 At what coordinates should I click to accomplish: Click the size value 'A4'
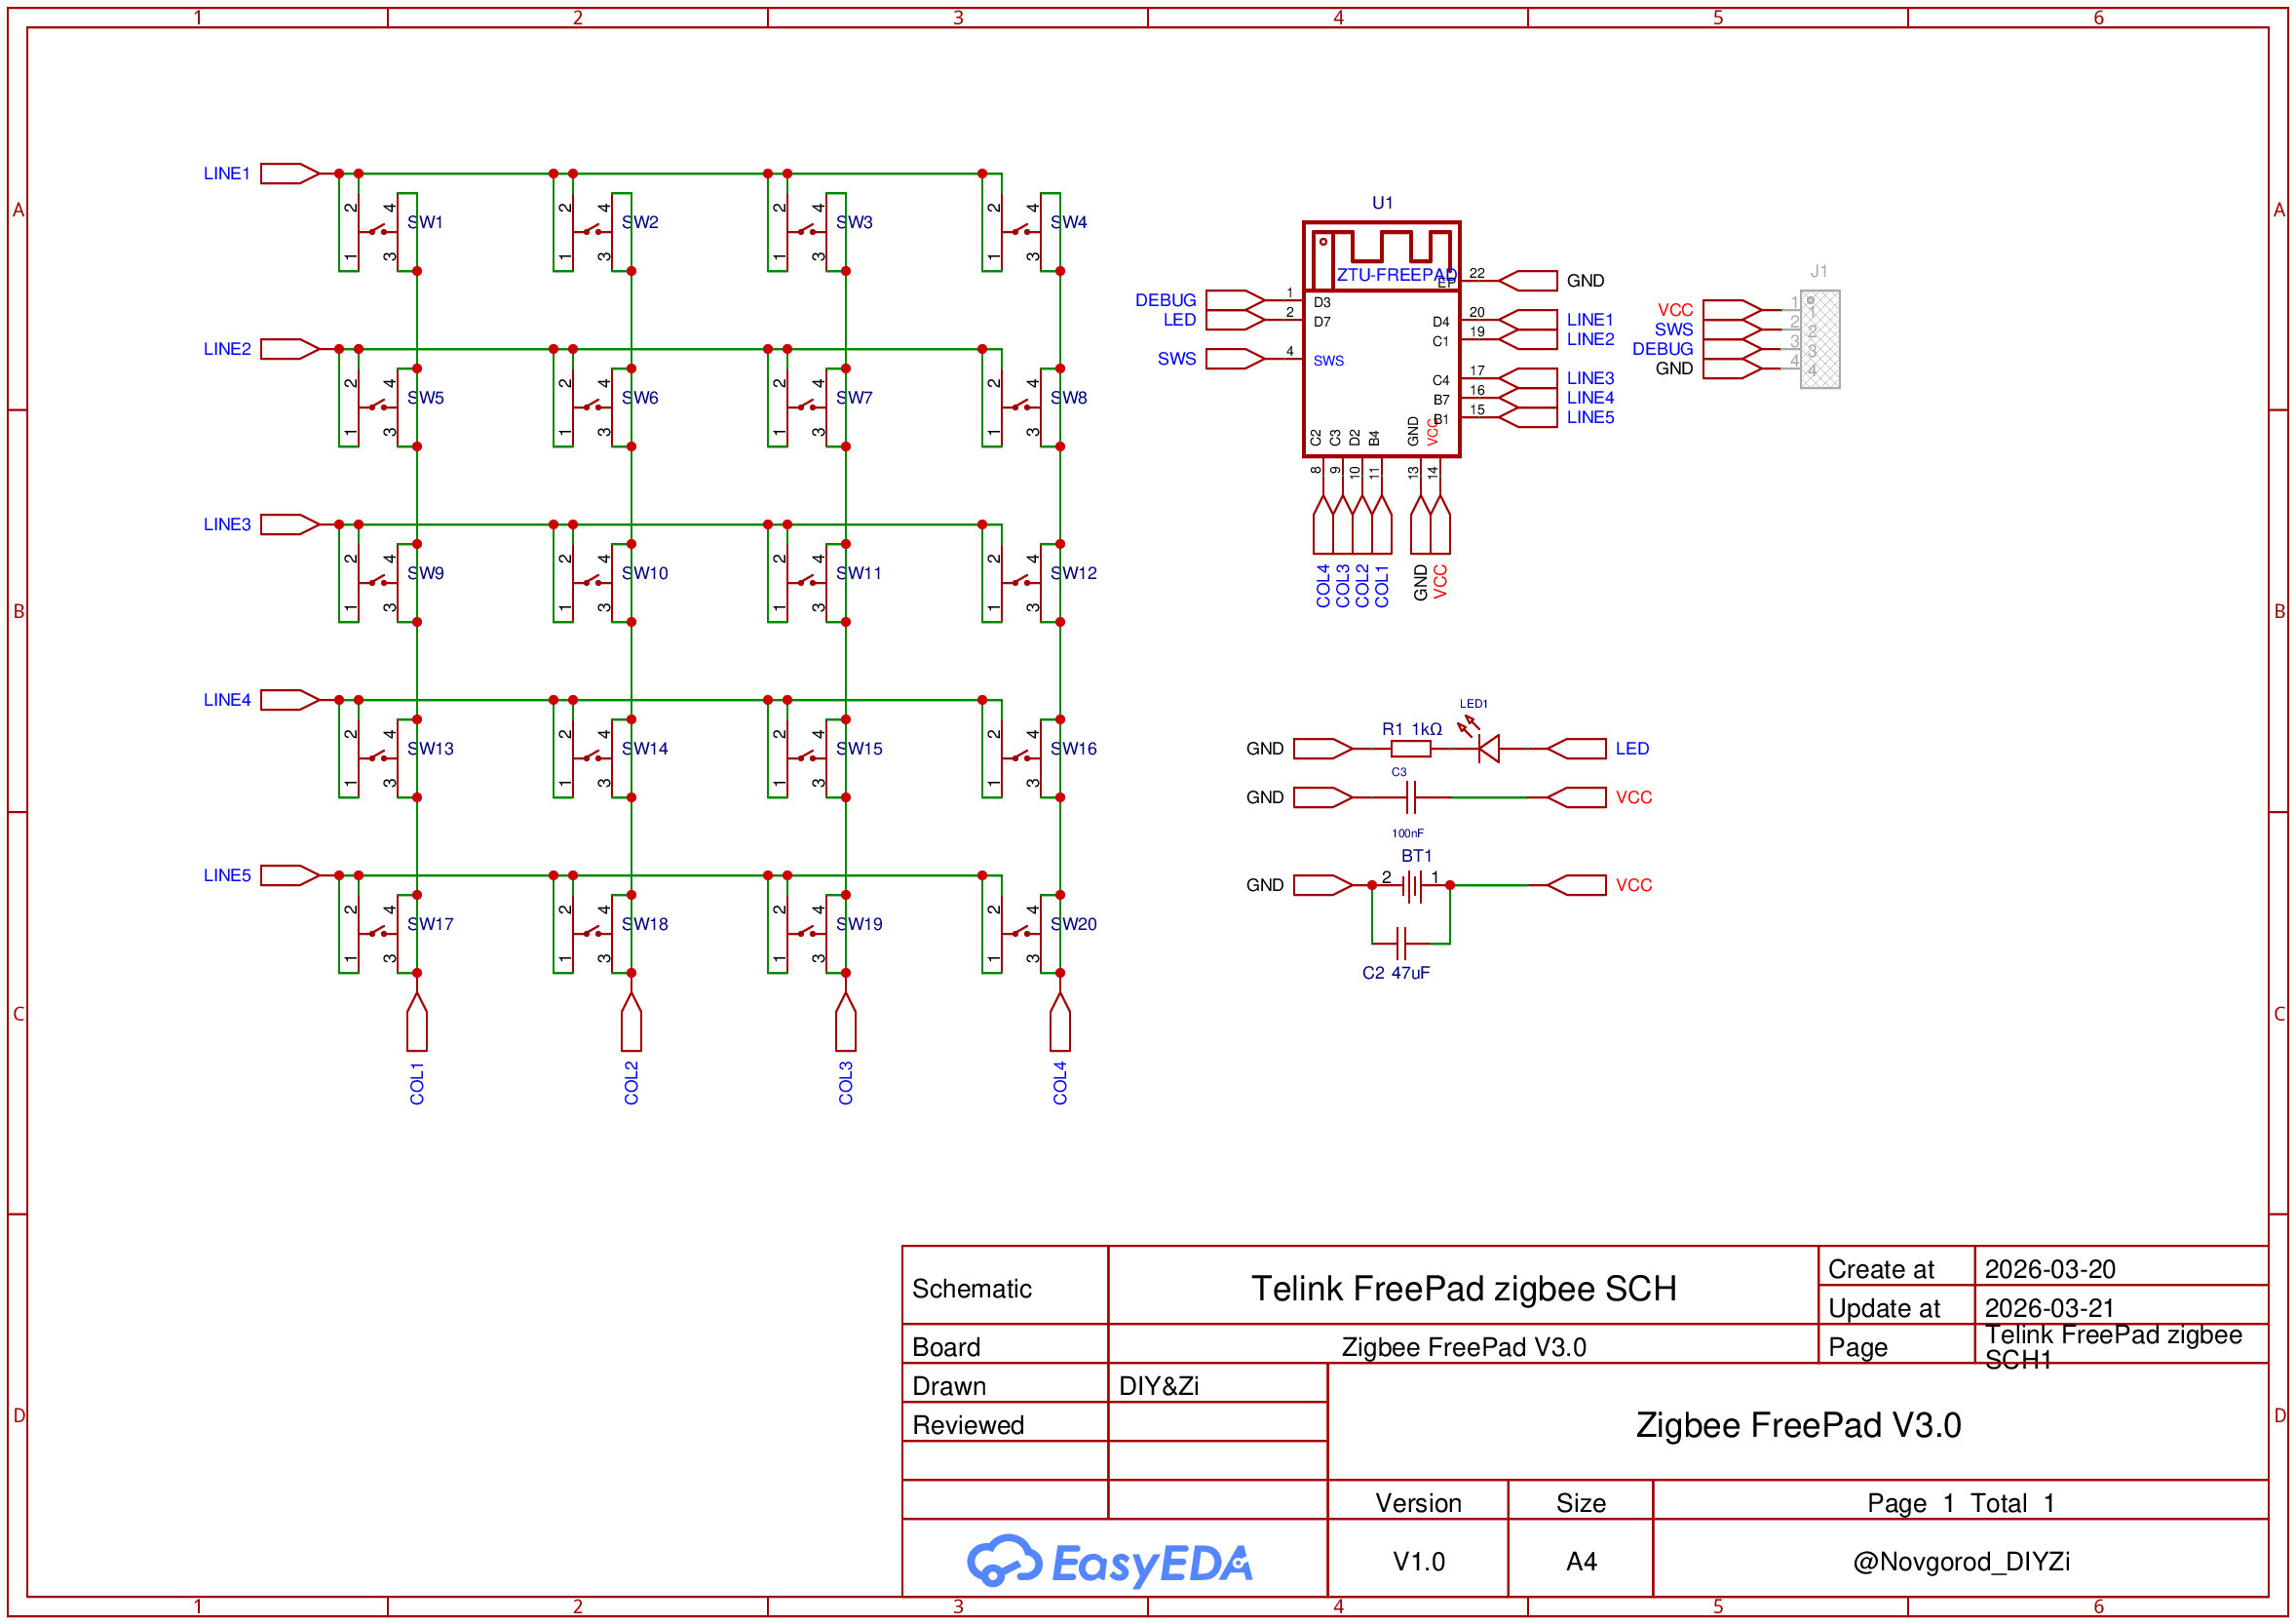1581,1561
